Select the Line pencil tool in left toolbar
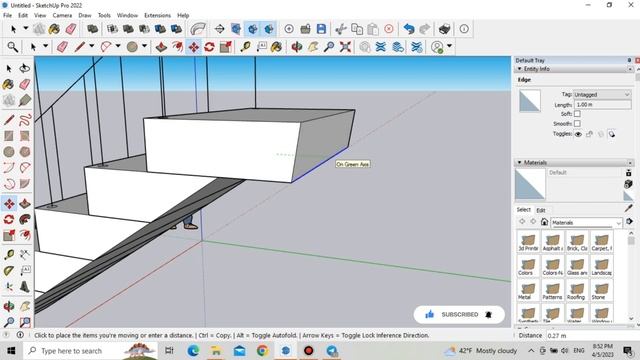640x360 pixels. 9,120
